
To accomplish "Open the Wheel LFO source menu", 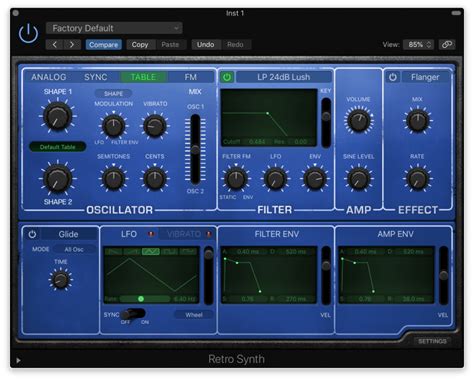I will point(194,315).
